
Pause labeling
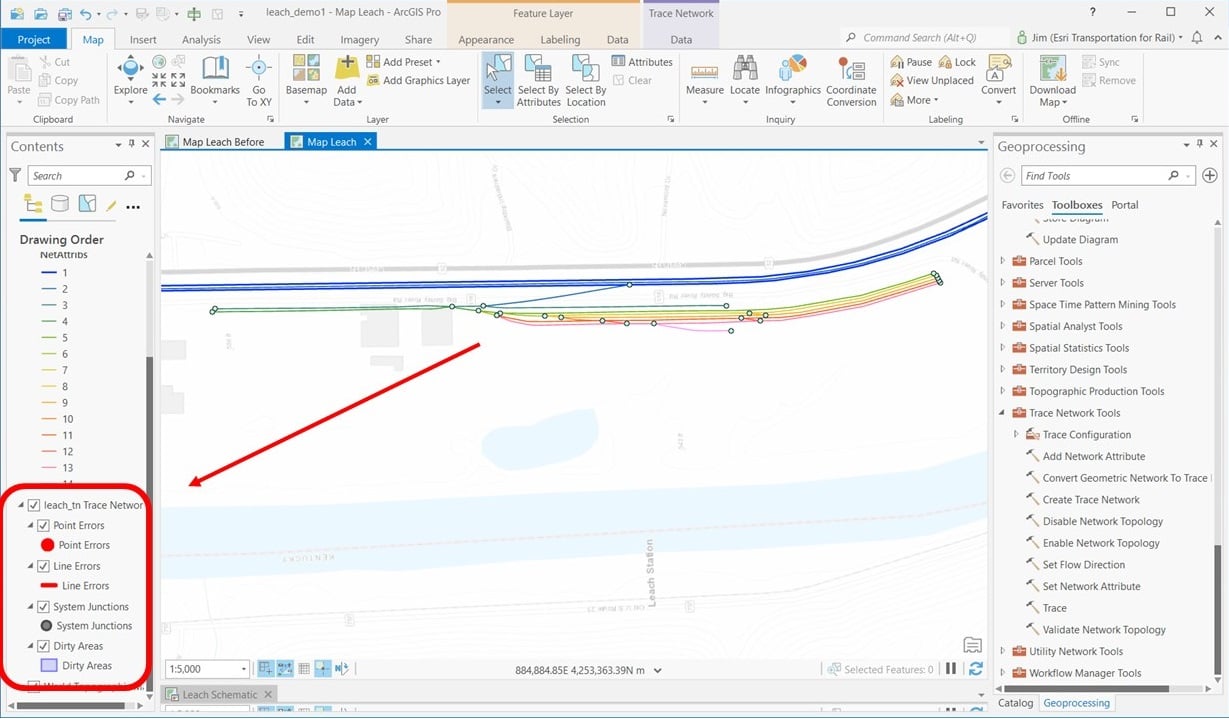click(x=911, y=62)
